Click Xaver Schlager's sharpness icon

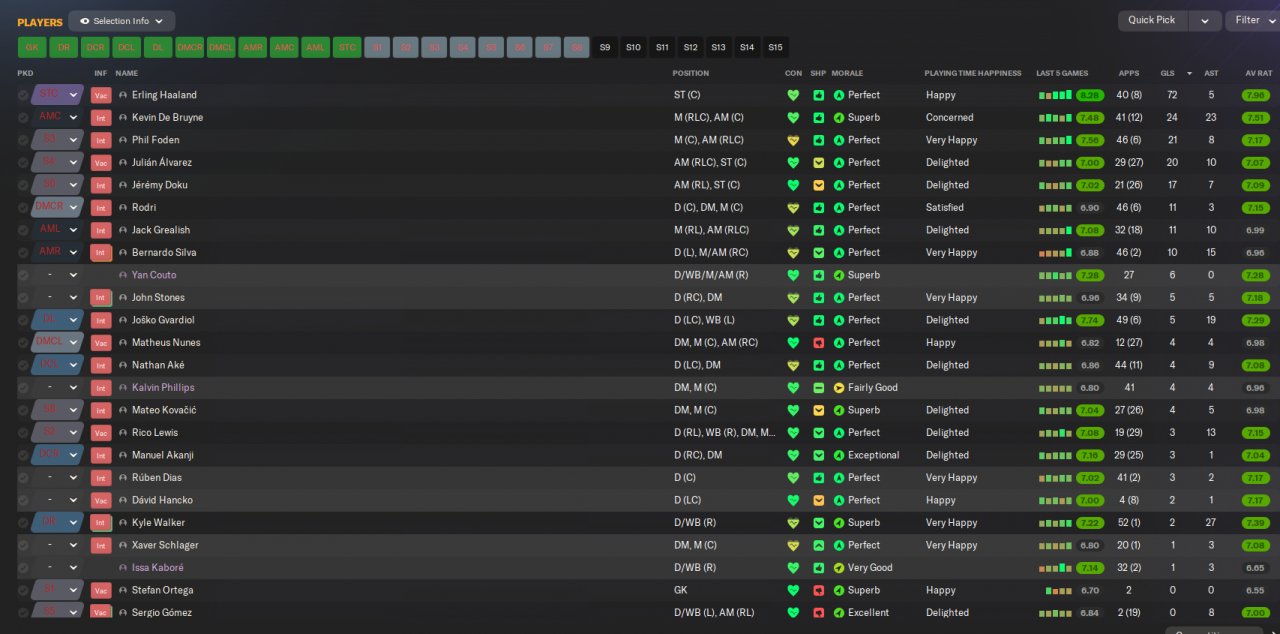(818, 545)
